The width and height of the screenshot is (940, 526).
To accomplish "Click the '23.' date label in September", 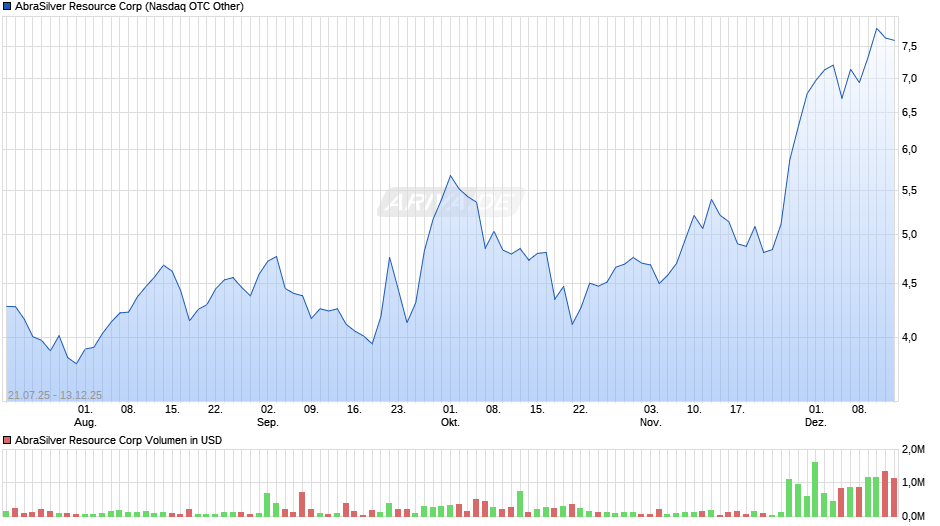I will [399, 410].
